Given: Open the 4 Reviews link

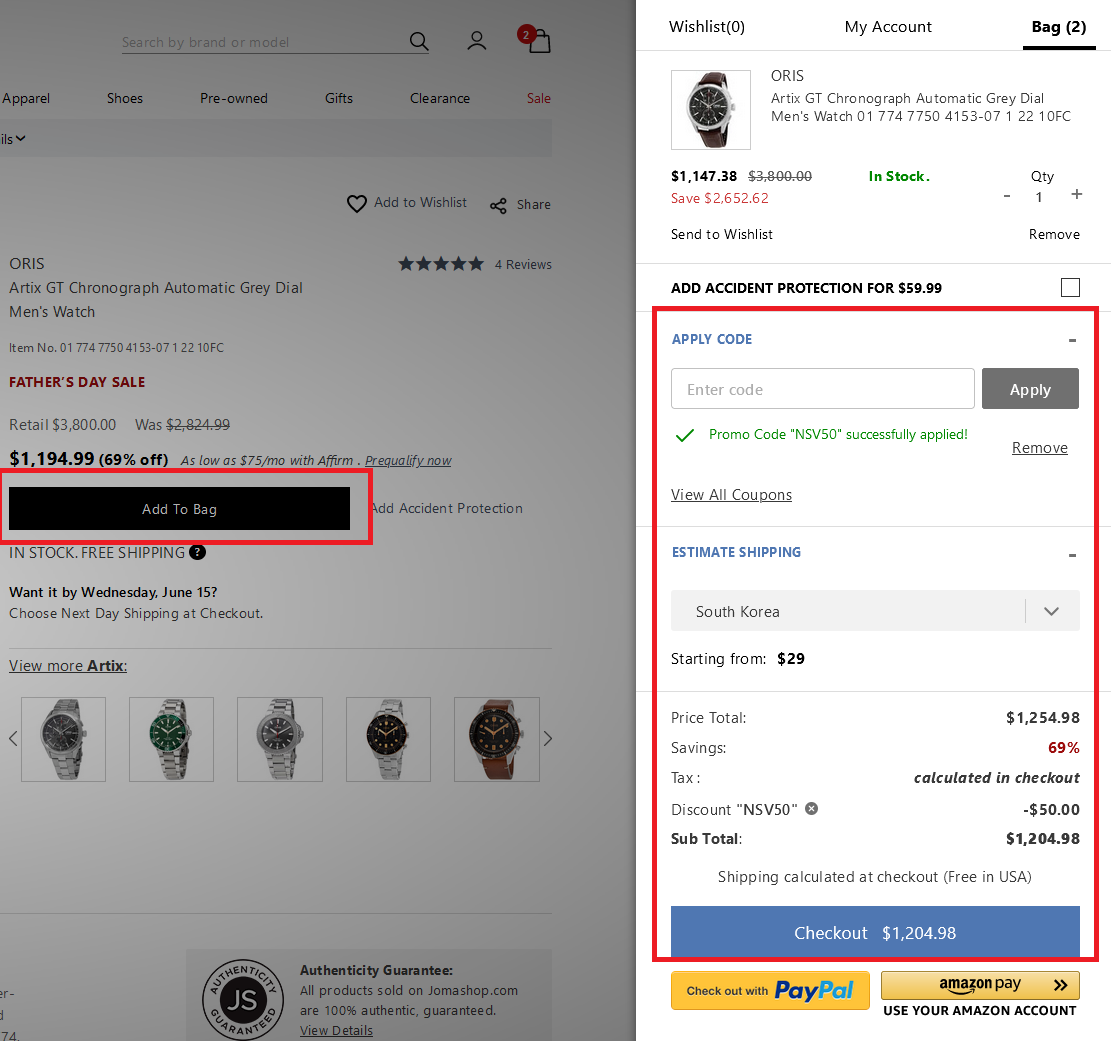Looking at the screenshot, I should 523,264.
